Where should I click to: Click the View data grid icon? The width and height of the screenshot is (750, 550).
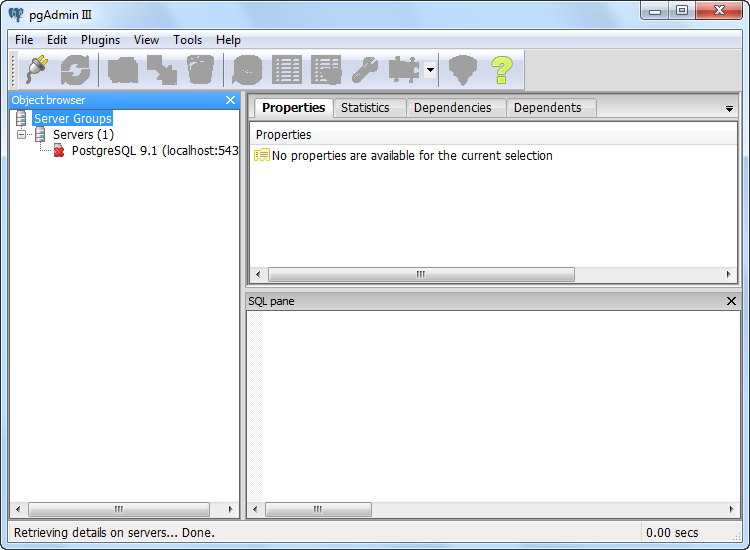[x=287, y=70]
